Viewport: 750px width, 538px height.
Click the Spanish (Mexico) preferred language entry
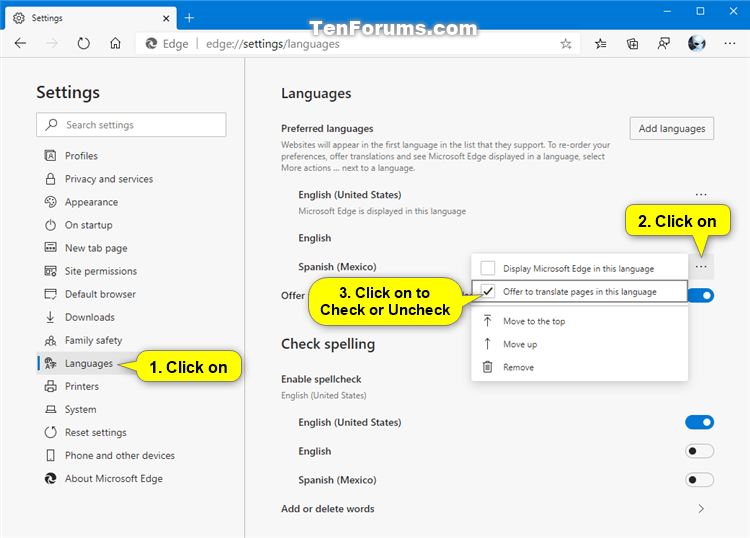(337, 267)
